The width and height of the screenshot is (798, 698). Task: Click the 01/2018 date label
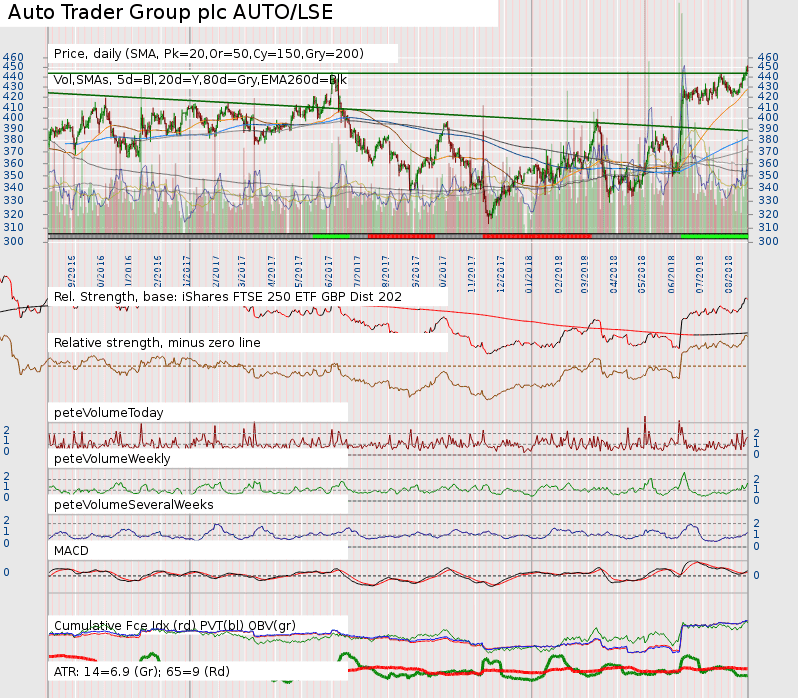(x=529, y=274)
